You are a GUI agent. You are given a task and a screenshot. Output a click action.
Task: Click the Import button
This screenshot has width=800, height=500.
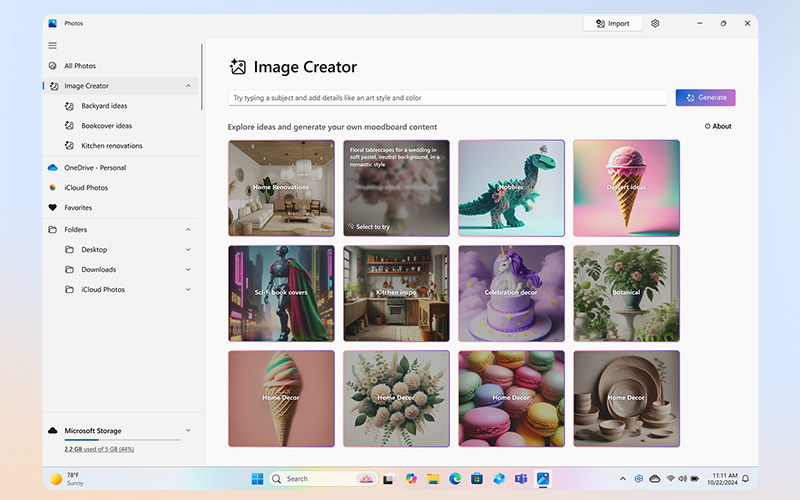[613, 23]
